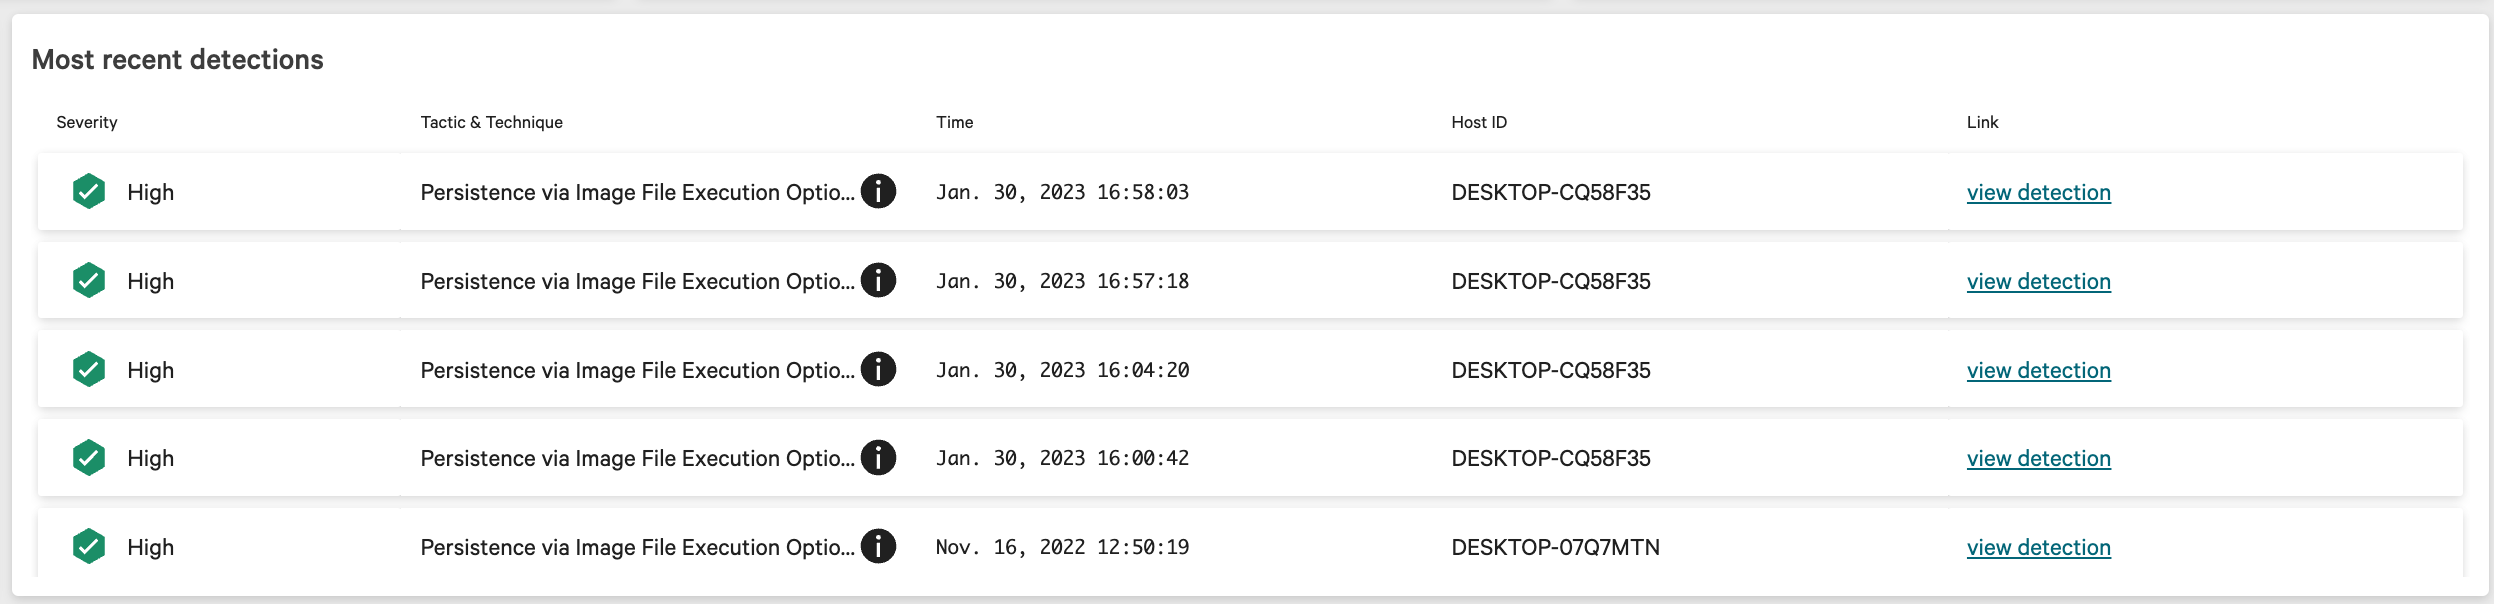
Task: Click the Tactic & Technique column header
Action: pyautogui.click(x=491, y=122)
